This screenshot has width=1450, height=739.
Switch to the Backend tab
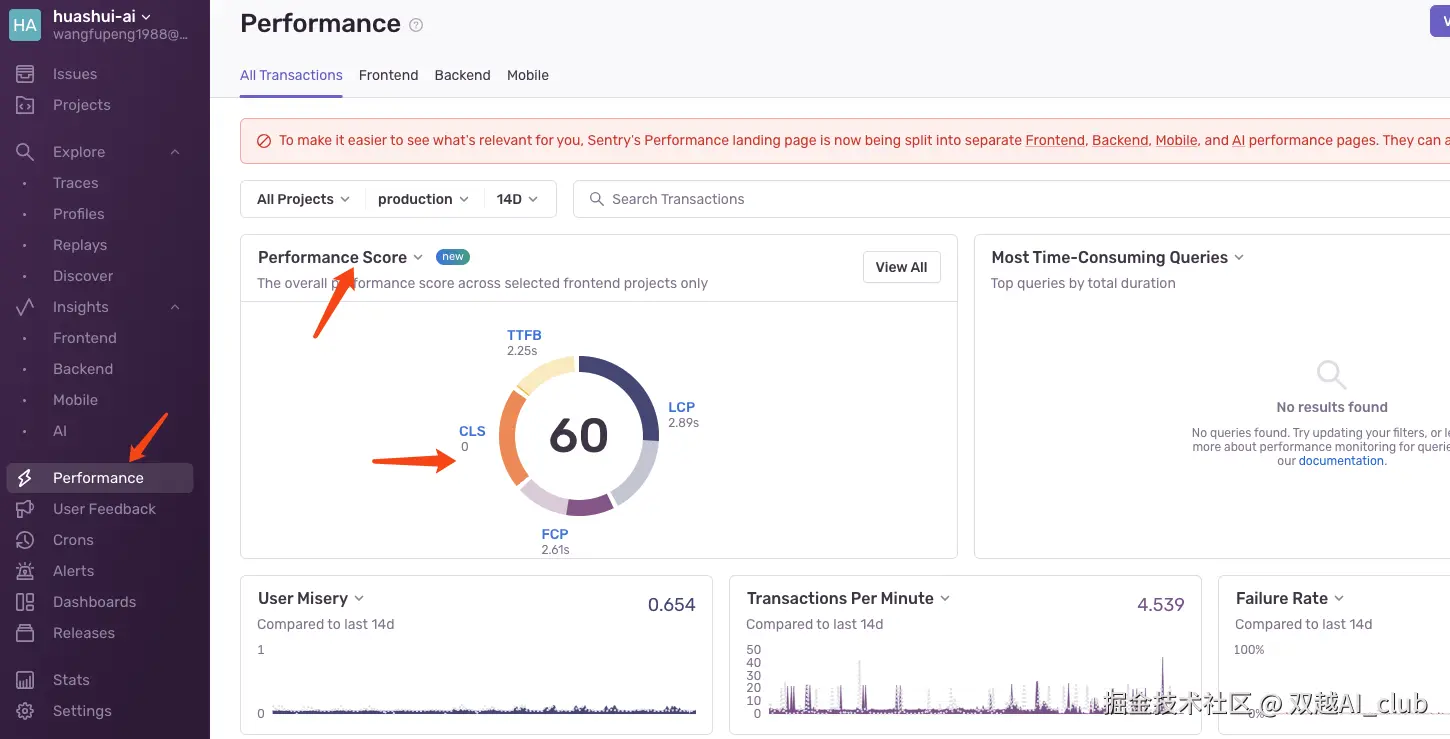[462, 75]
